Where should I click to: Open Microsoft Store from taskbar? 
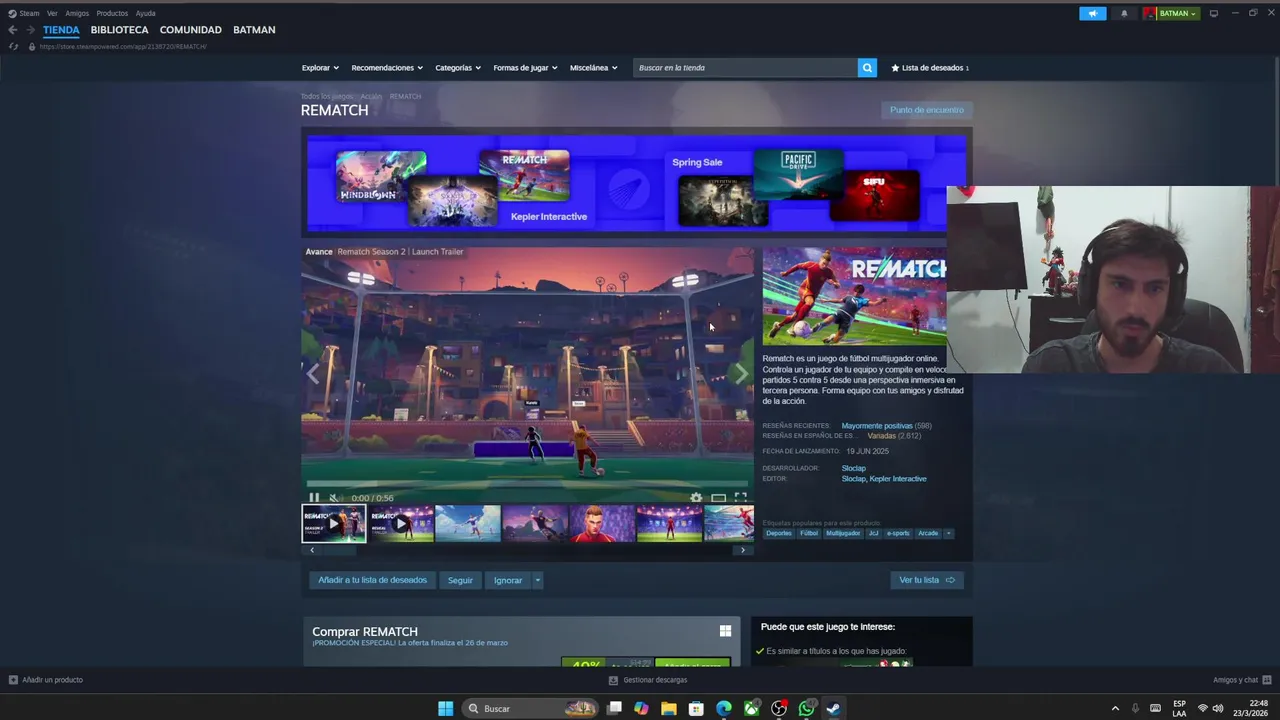point(696,708)
